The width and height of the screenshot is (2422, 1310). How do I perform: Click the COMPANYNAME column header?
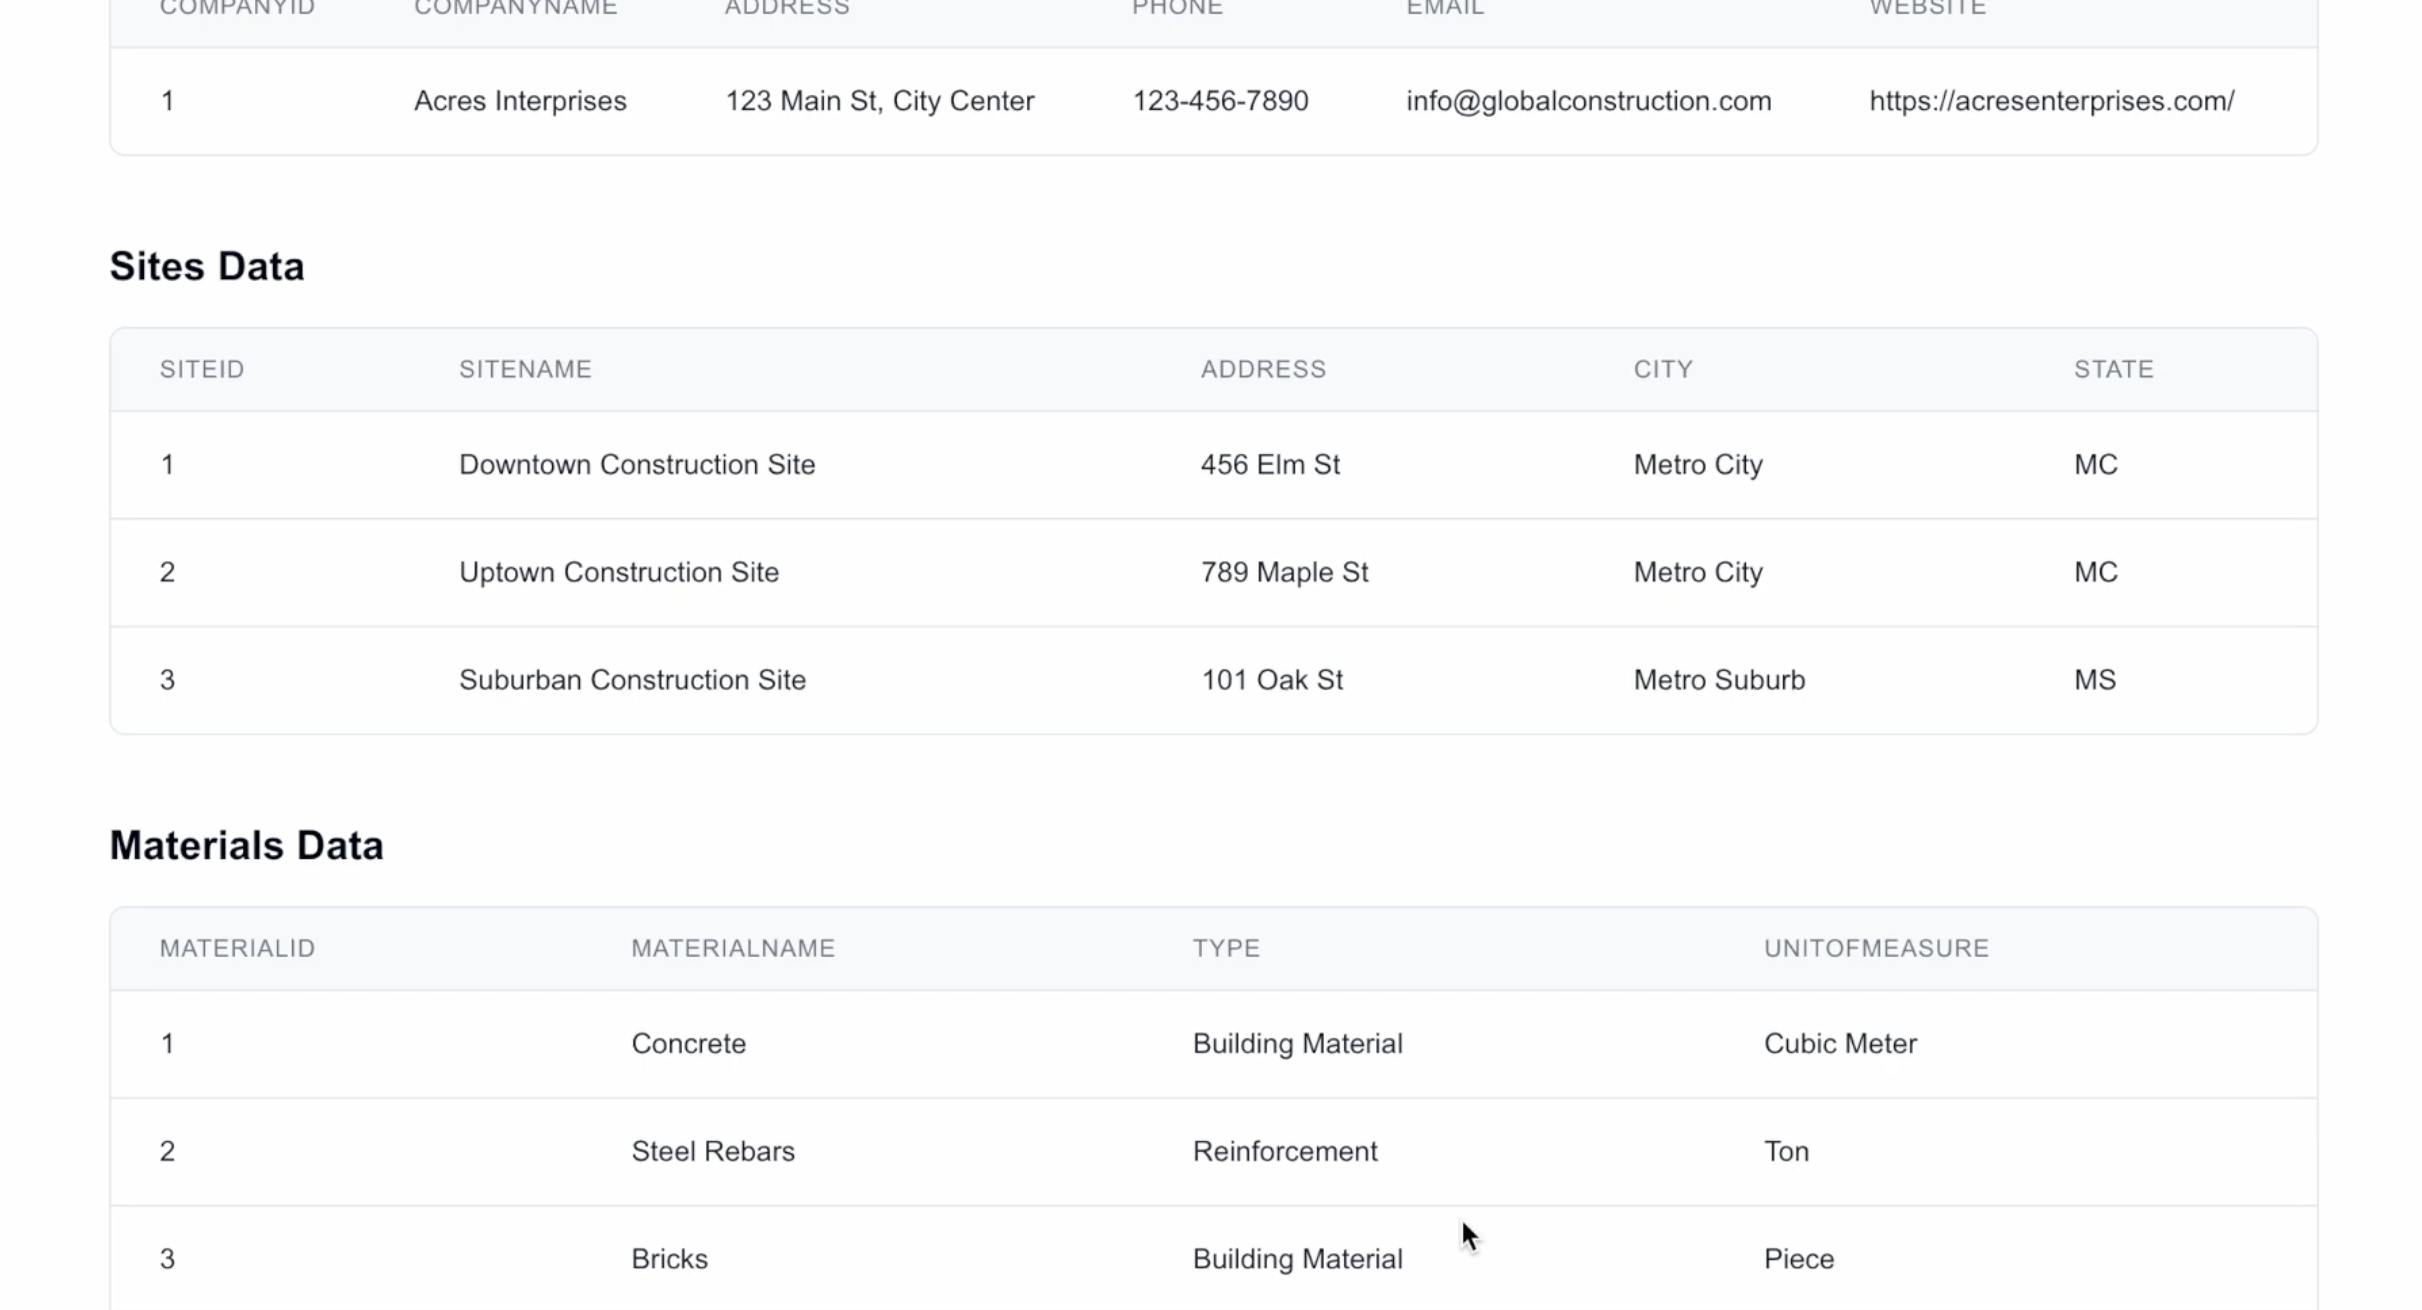[514, 10]
